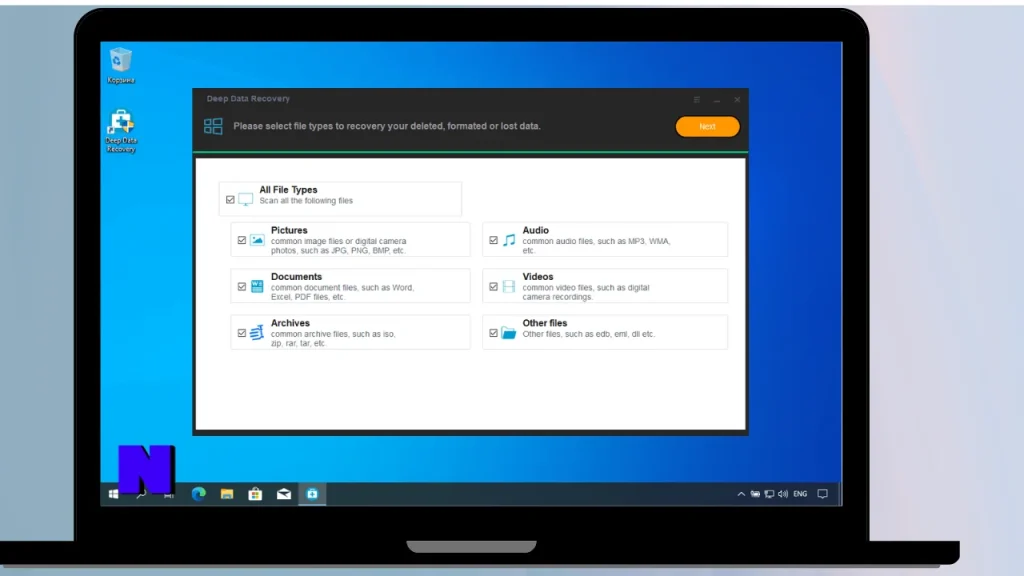
Task: Click the Audio music note icon
Action: pyautogui.click(x=509, y=240)
